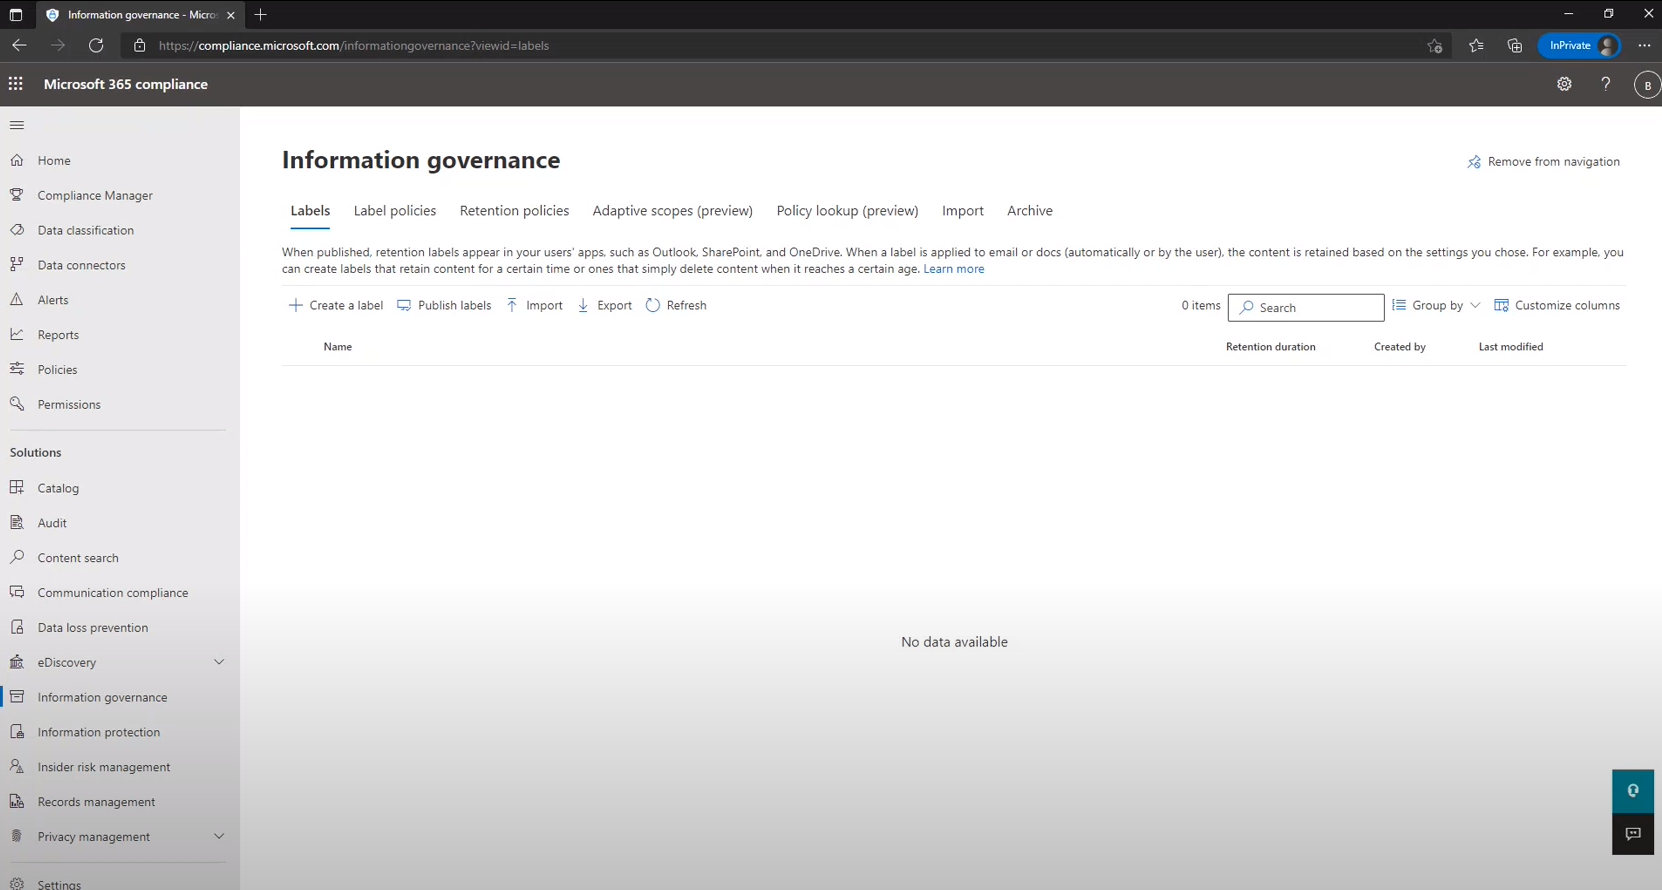Click the Permissions key icon
This screenshot has width=1662, height=890.
click(x=17, y=404)
